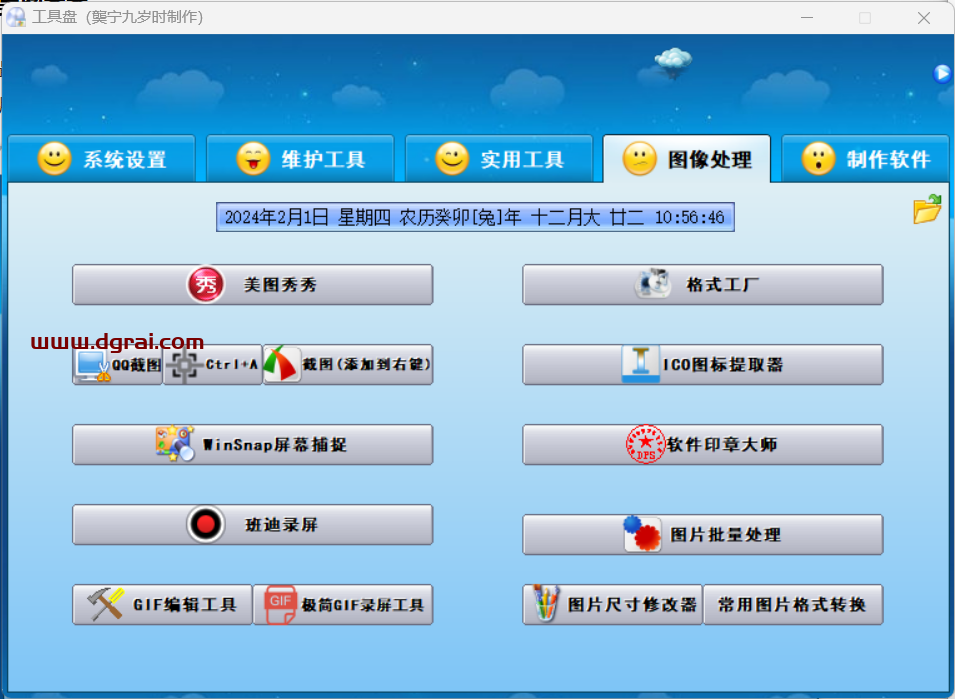Image resolution: width=955 pixels, height=699 pixels.
Task: Click the 格式工厂 app icon
Action: click(653, 284)
